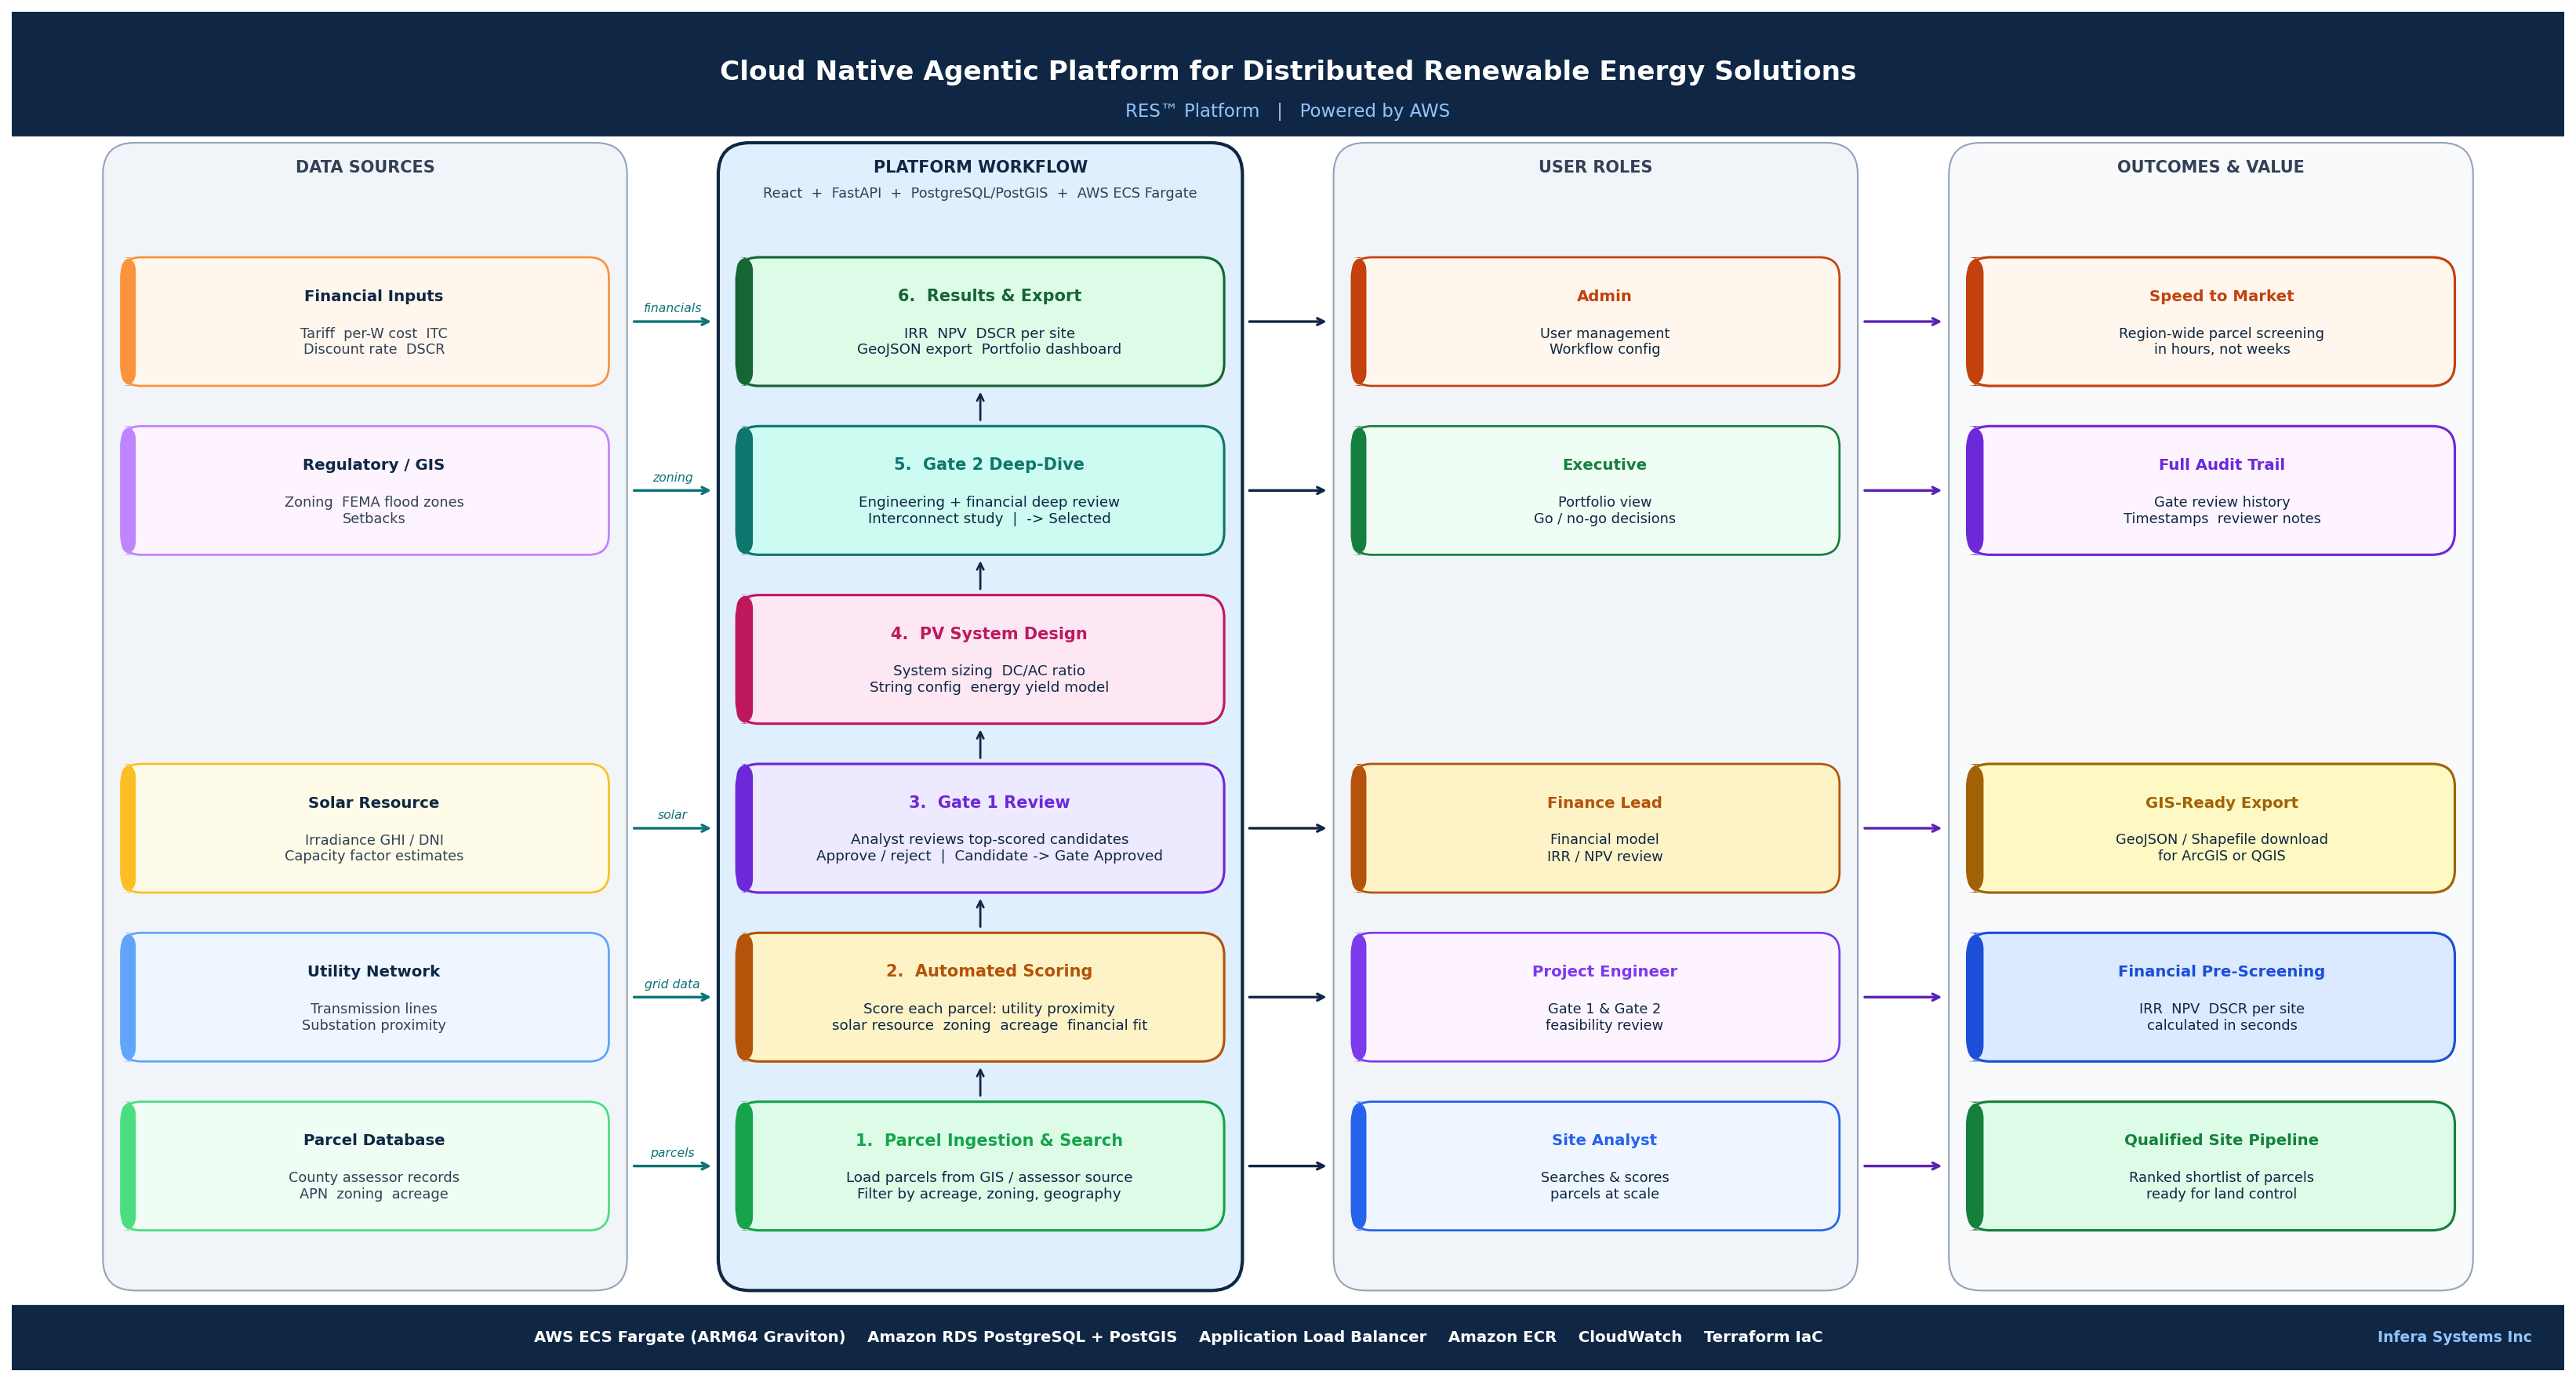
Task: Open the Solar Resource card
Action: (x=365, y=828)
